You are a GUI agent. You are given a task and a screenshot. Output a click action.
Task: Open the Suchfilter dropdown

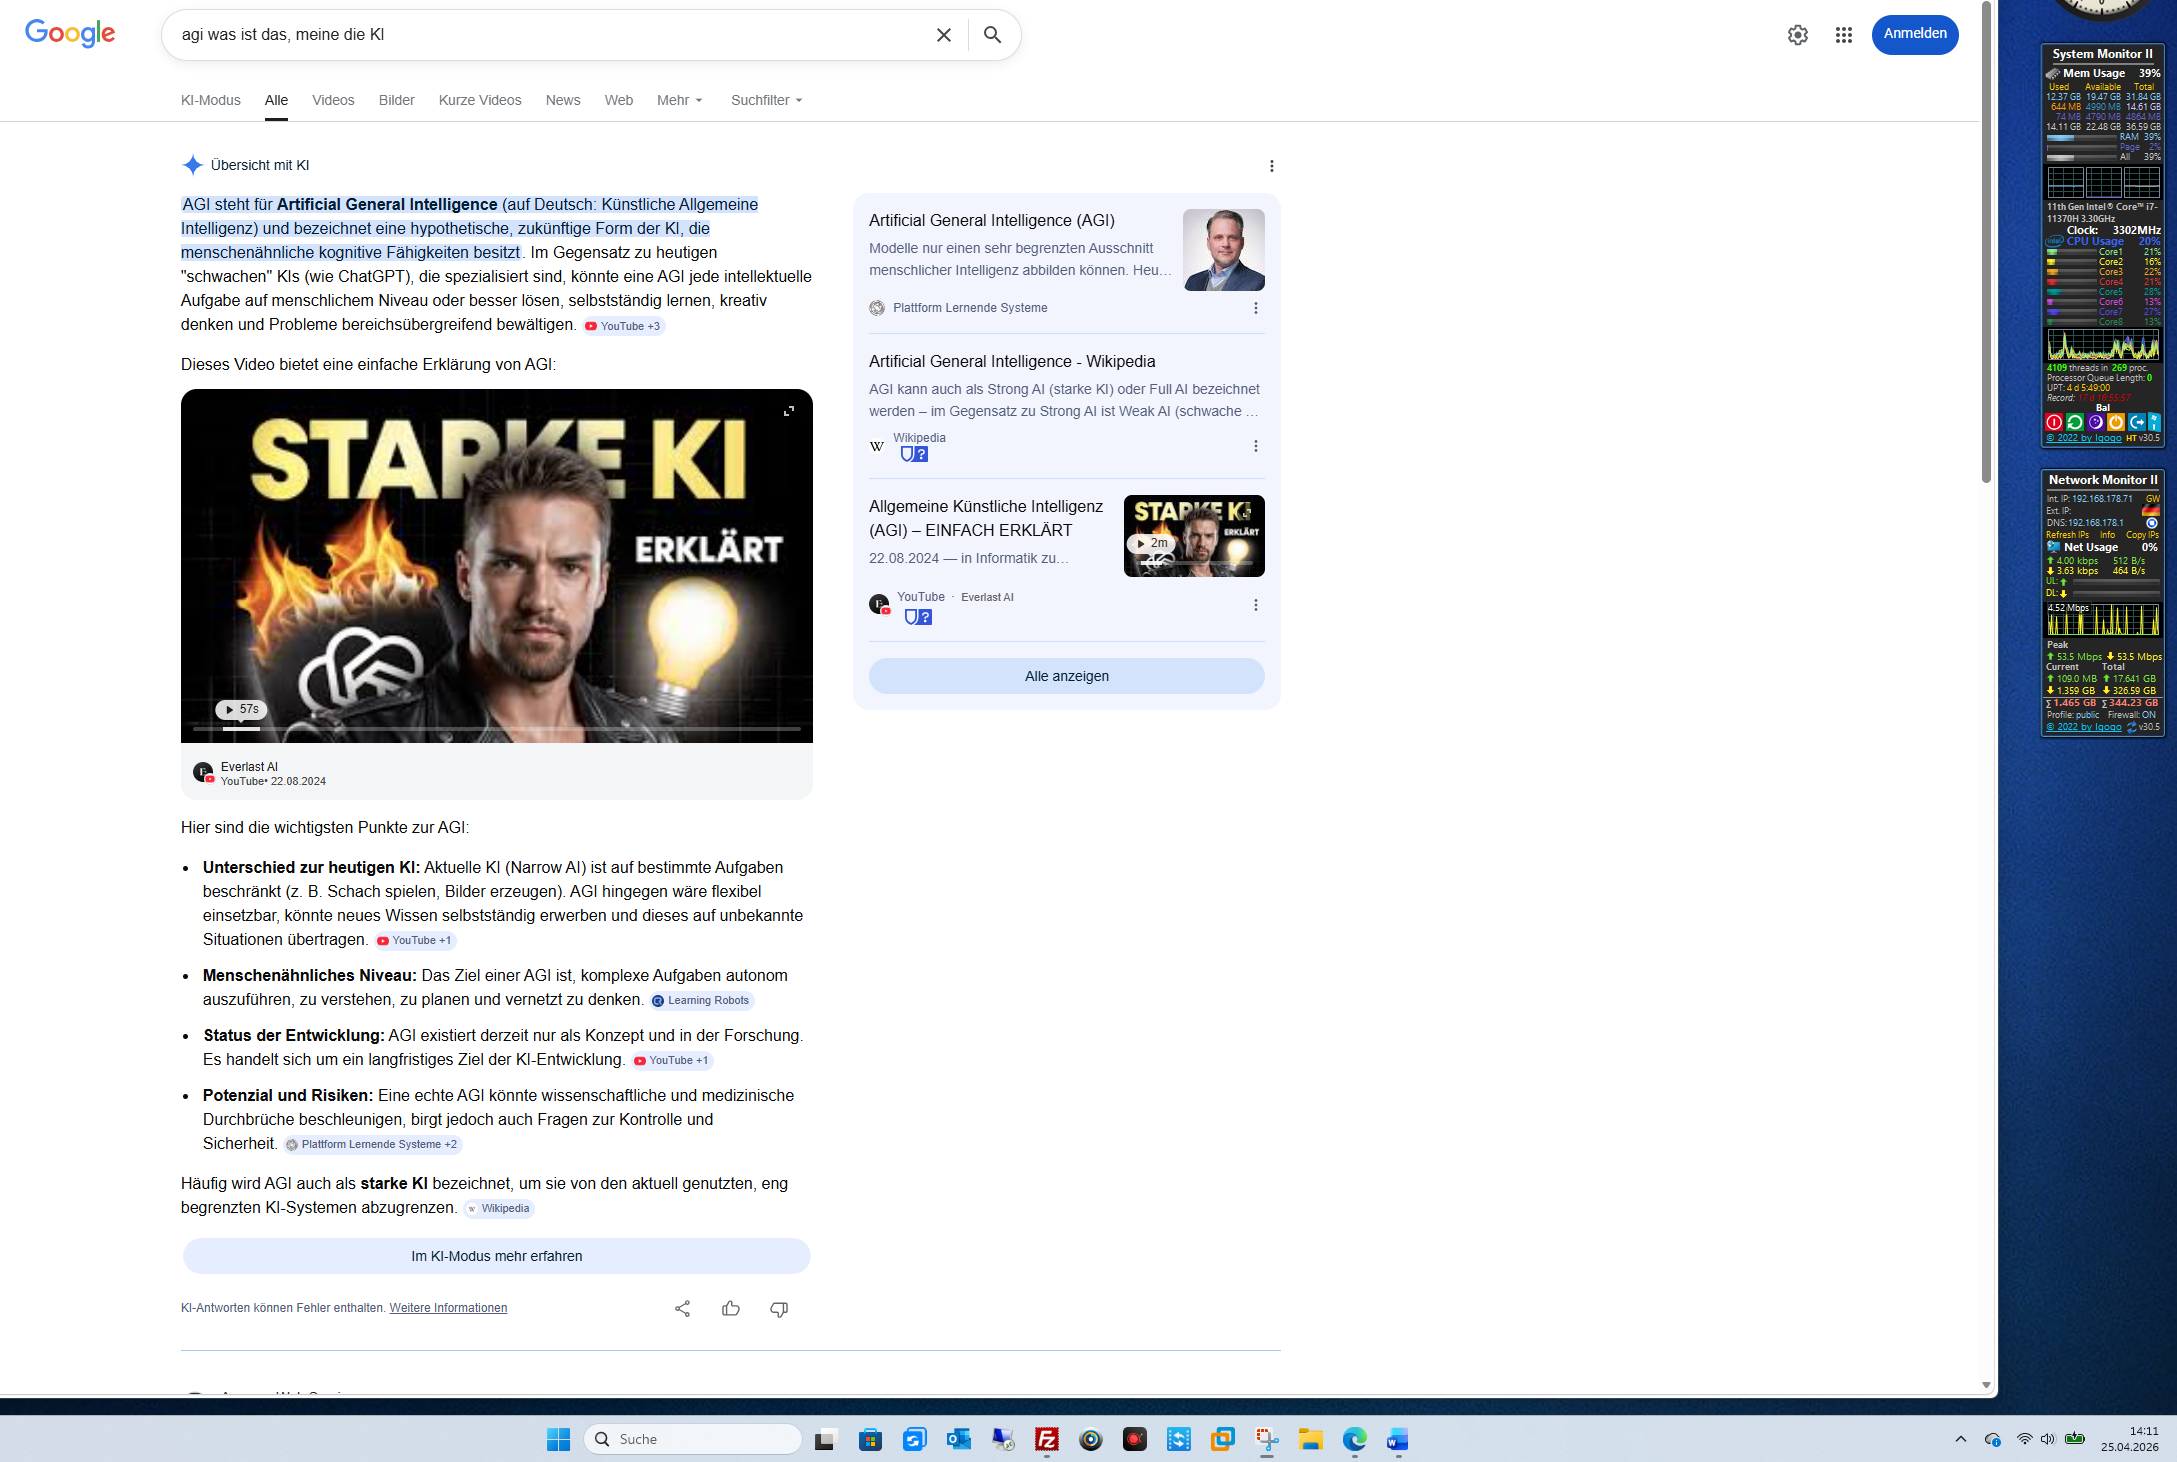coord(766,100)
